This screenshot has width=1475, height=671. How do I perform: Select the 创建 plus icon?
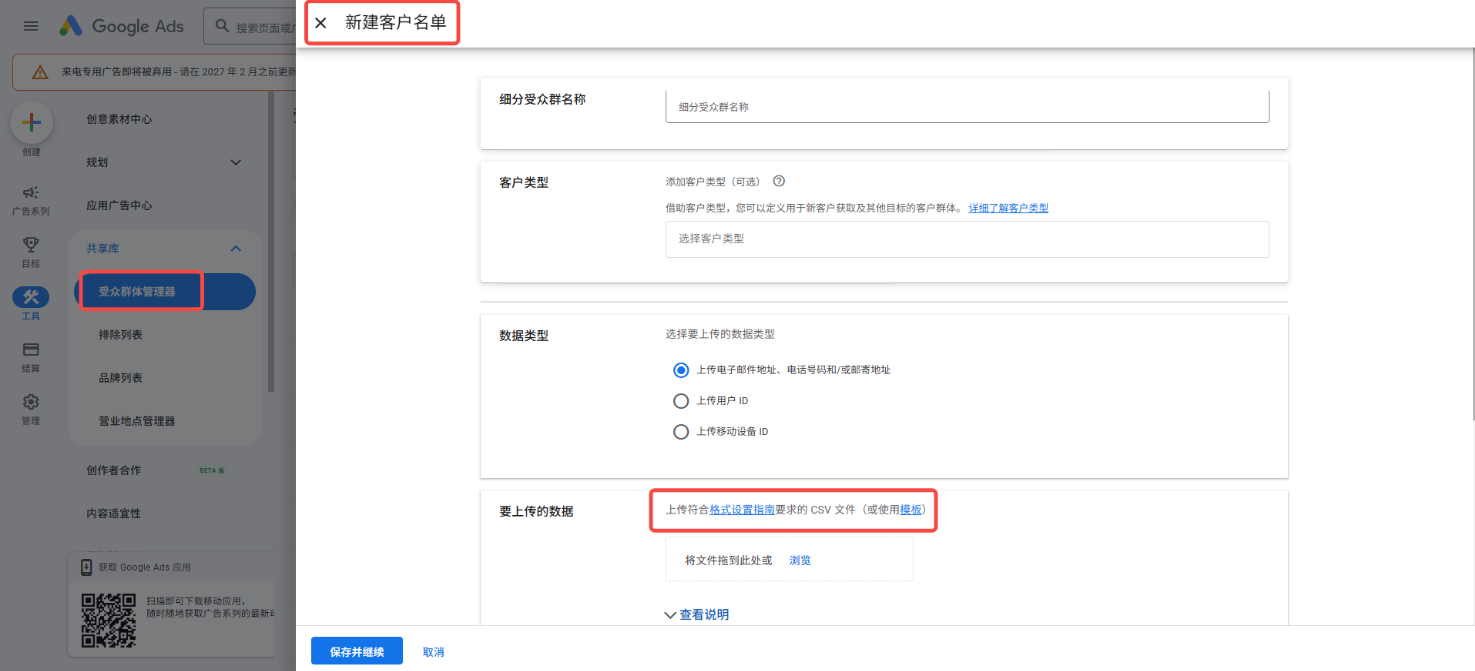coord(31,122)
